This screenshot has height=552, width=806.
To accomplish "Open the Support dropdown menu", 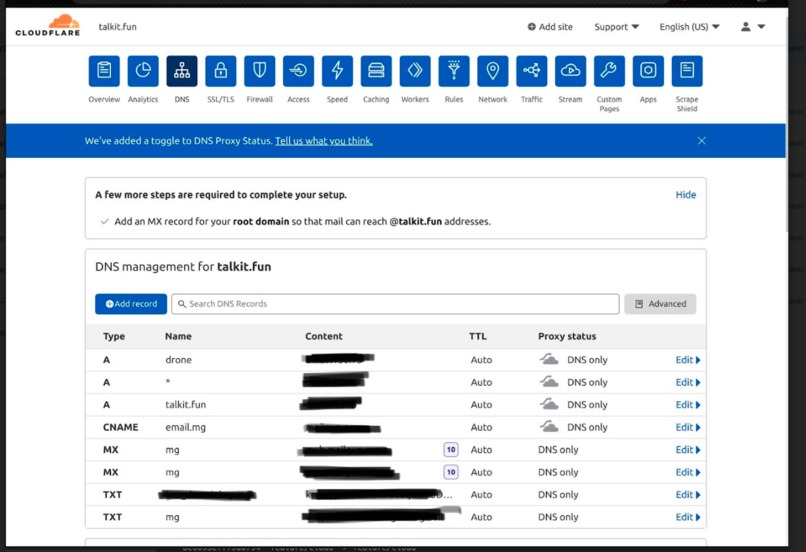I will point(616,27).
